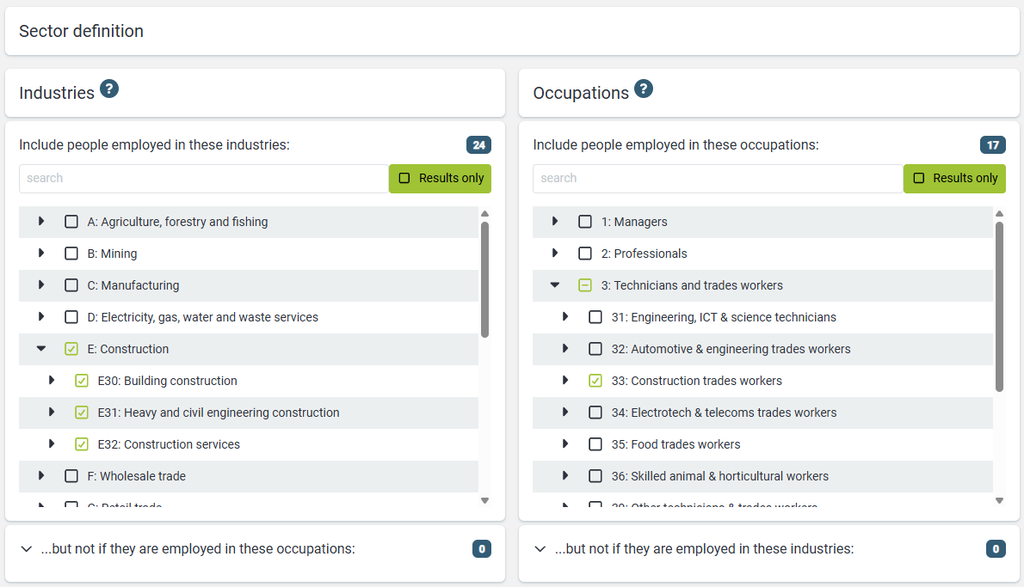Click the industries count badge showing 24
The image size is (1024, 587).
click(479, 145)
